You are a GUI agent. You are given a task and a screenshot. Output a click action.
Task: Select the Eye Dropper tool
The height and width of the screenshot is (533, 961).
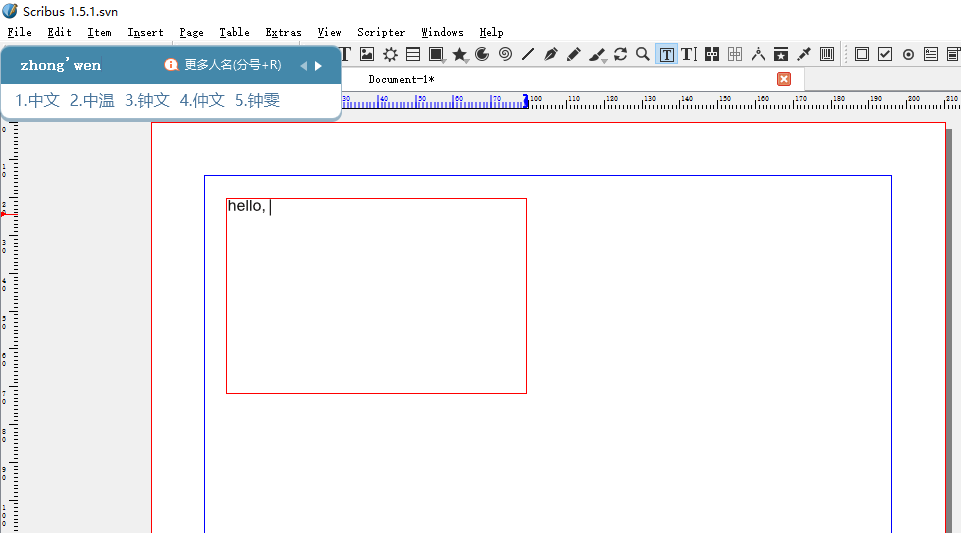point(804,54)
